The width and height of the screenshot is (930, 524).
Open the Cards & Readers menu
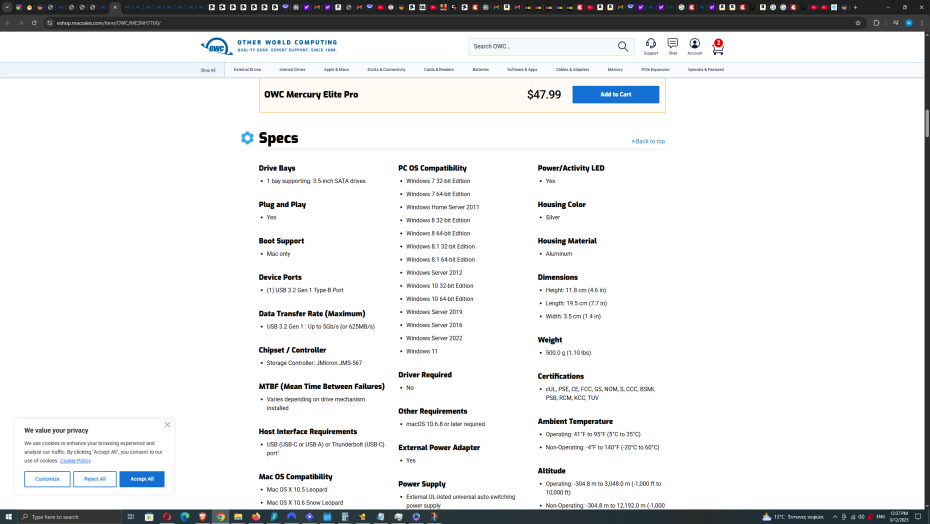[x=439, y=69]
